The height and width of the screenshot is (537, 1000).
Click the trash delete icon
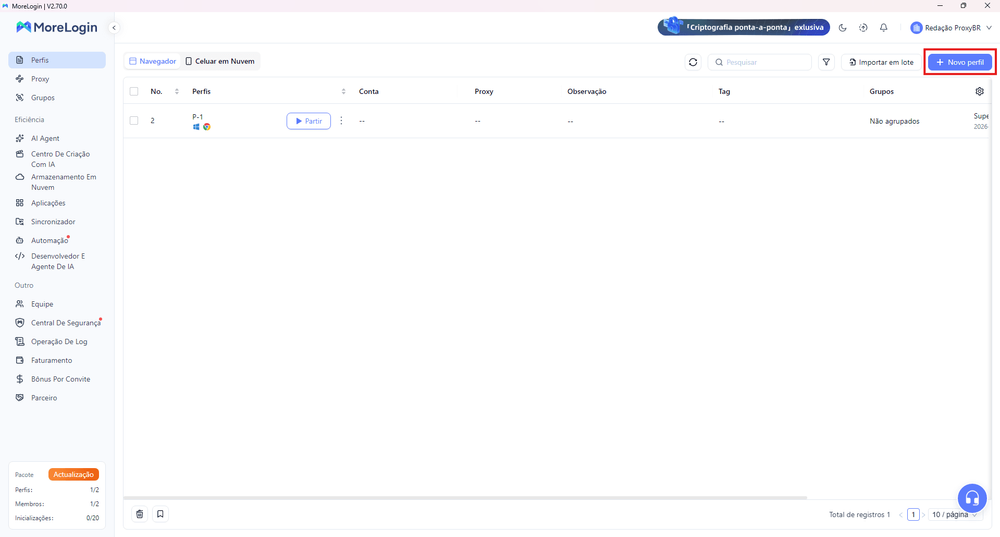(140, 514)
